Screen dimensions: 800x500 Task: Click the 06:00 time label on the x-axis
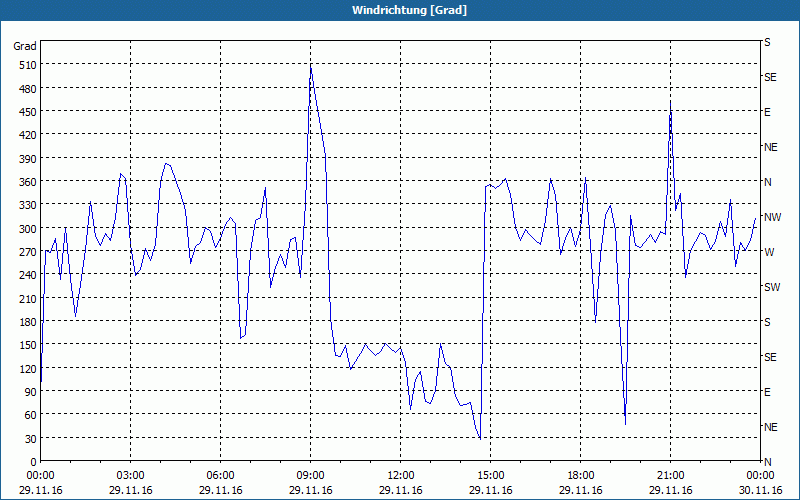point(220,476)
